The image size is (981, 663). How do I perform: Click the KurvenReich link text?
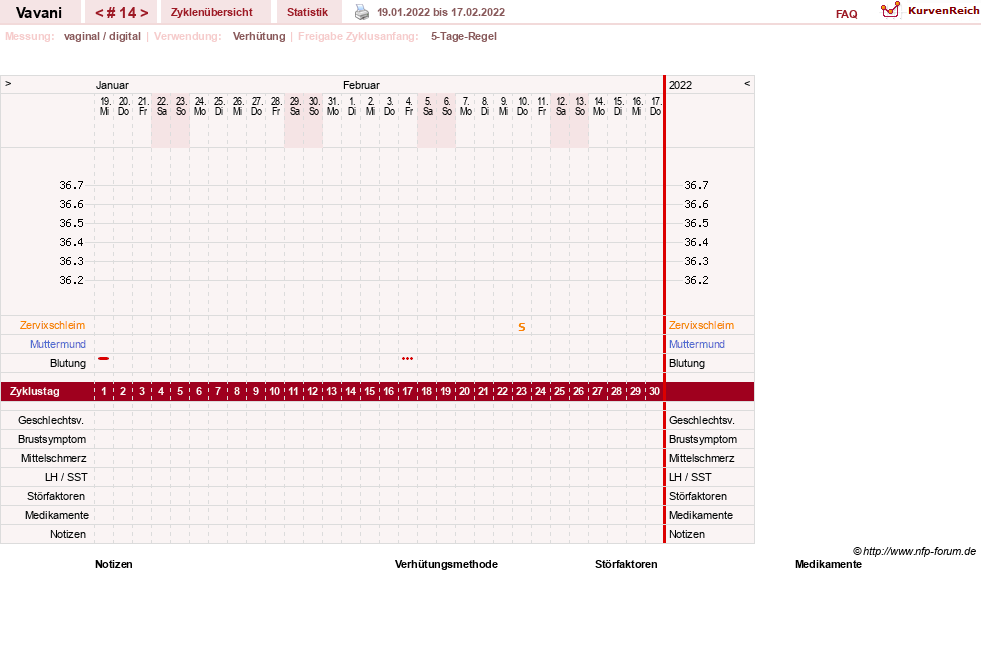(x=943, y=11)
